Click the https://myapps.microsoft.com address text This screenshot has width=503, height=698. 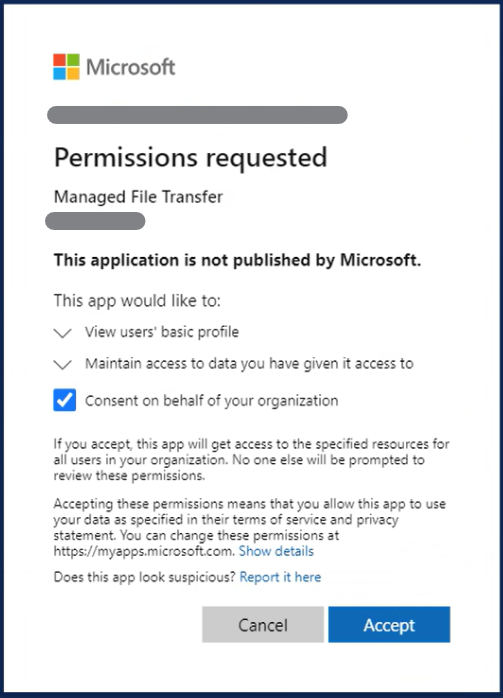144,551
